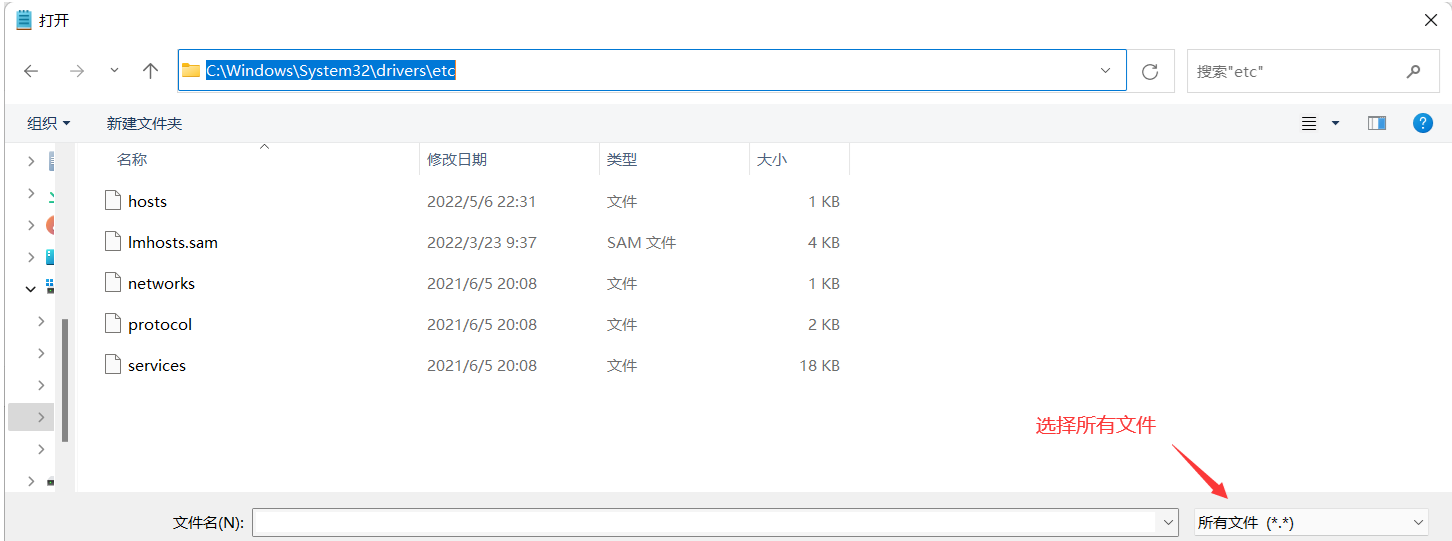
Task: Select the lmhosts.sam file name
Action: 173,242
